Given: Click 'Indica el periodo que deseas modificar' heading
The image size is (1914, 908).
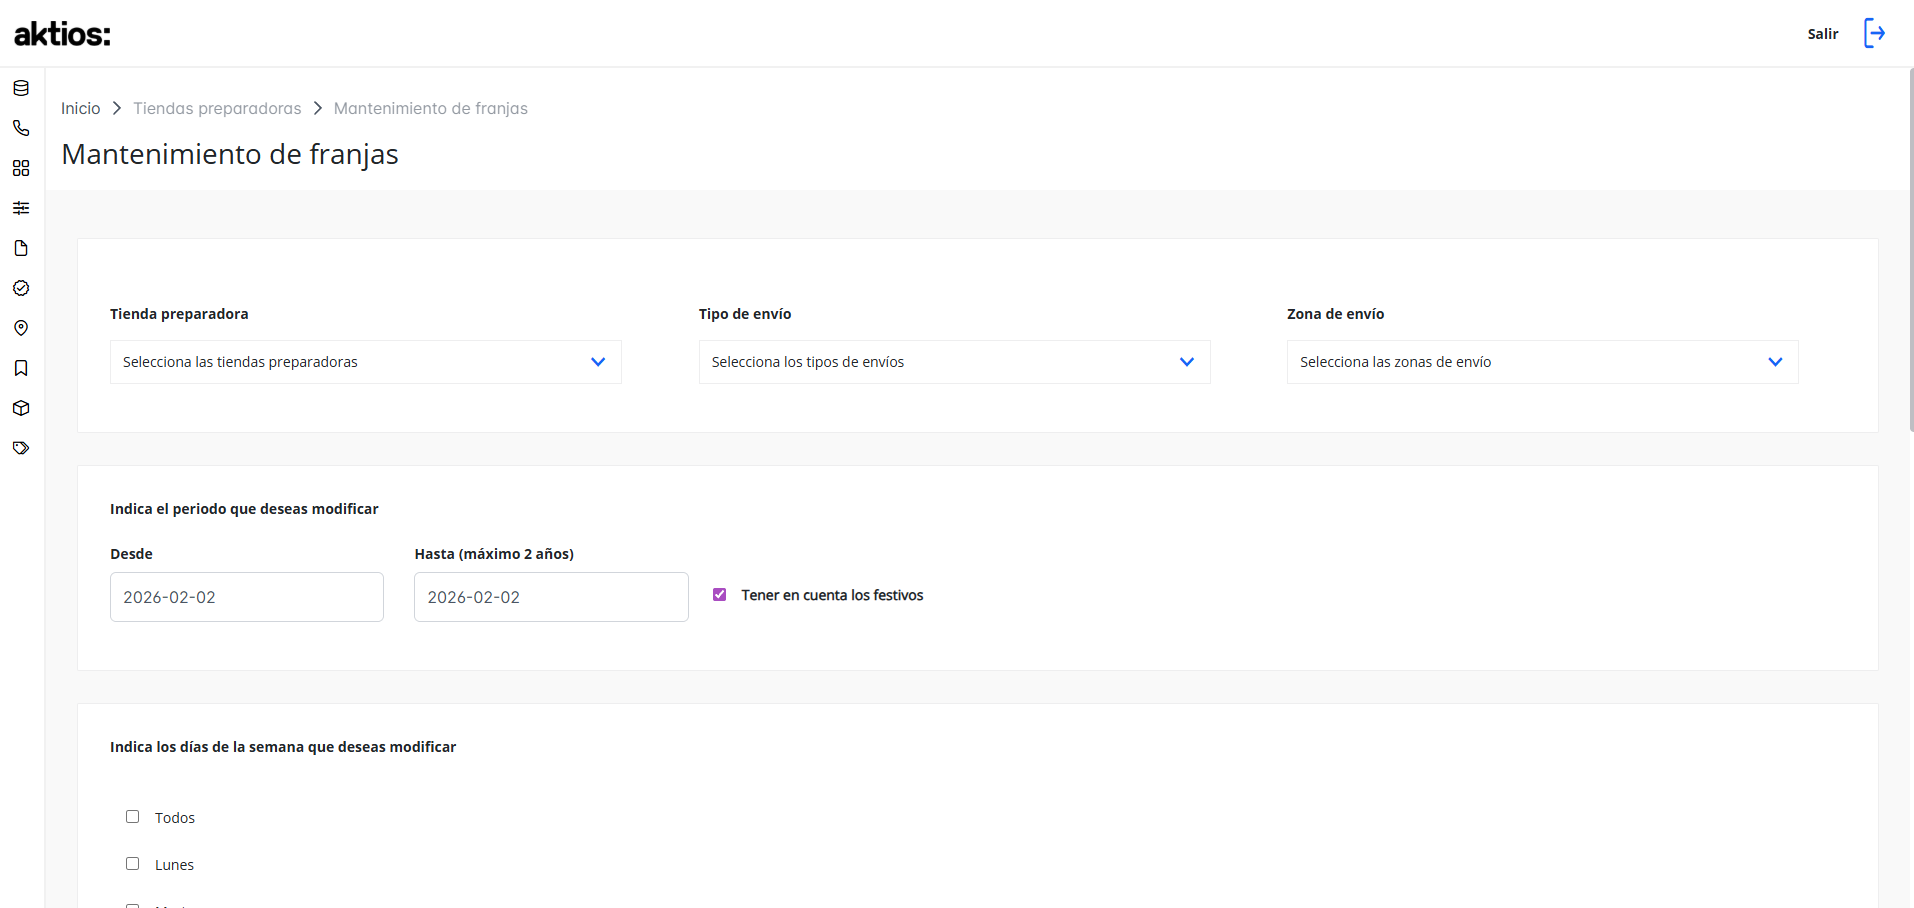Looking at the screenshot, I should tap(244, 509).
